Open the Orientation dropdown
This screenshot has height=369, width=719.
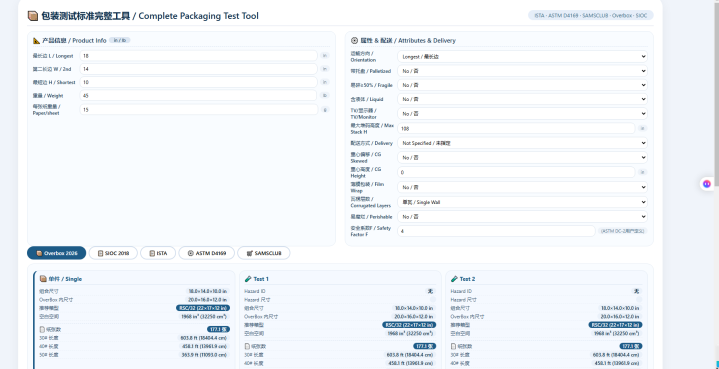(522, 57)
